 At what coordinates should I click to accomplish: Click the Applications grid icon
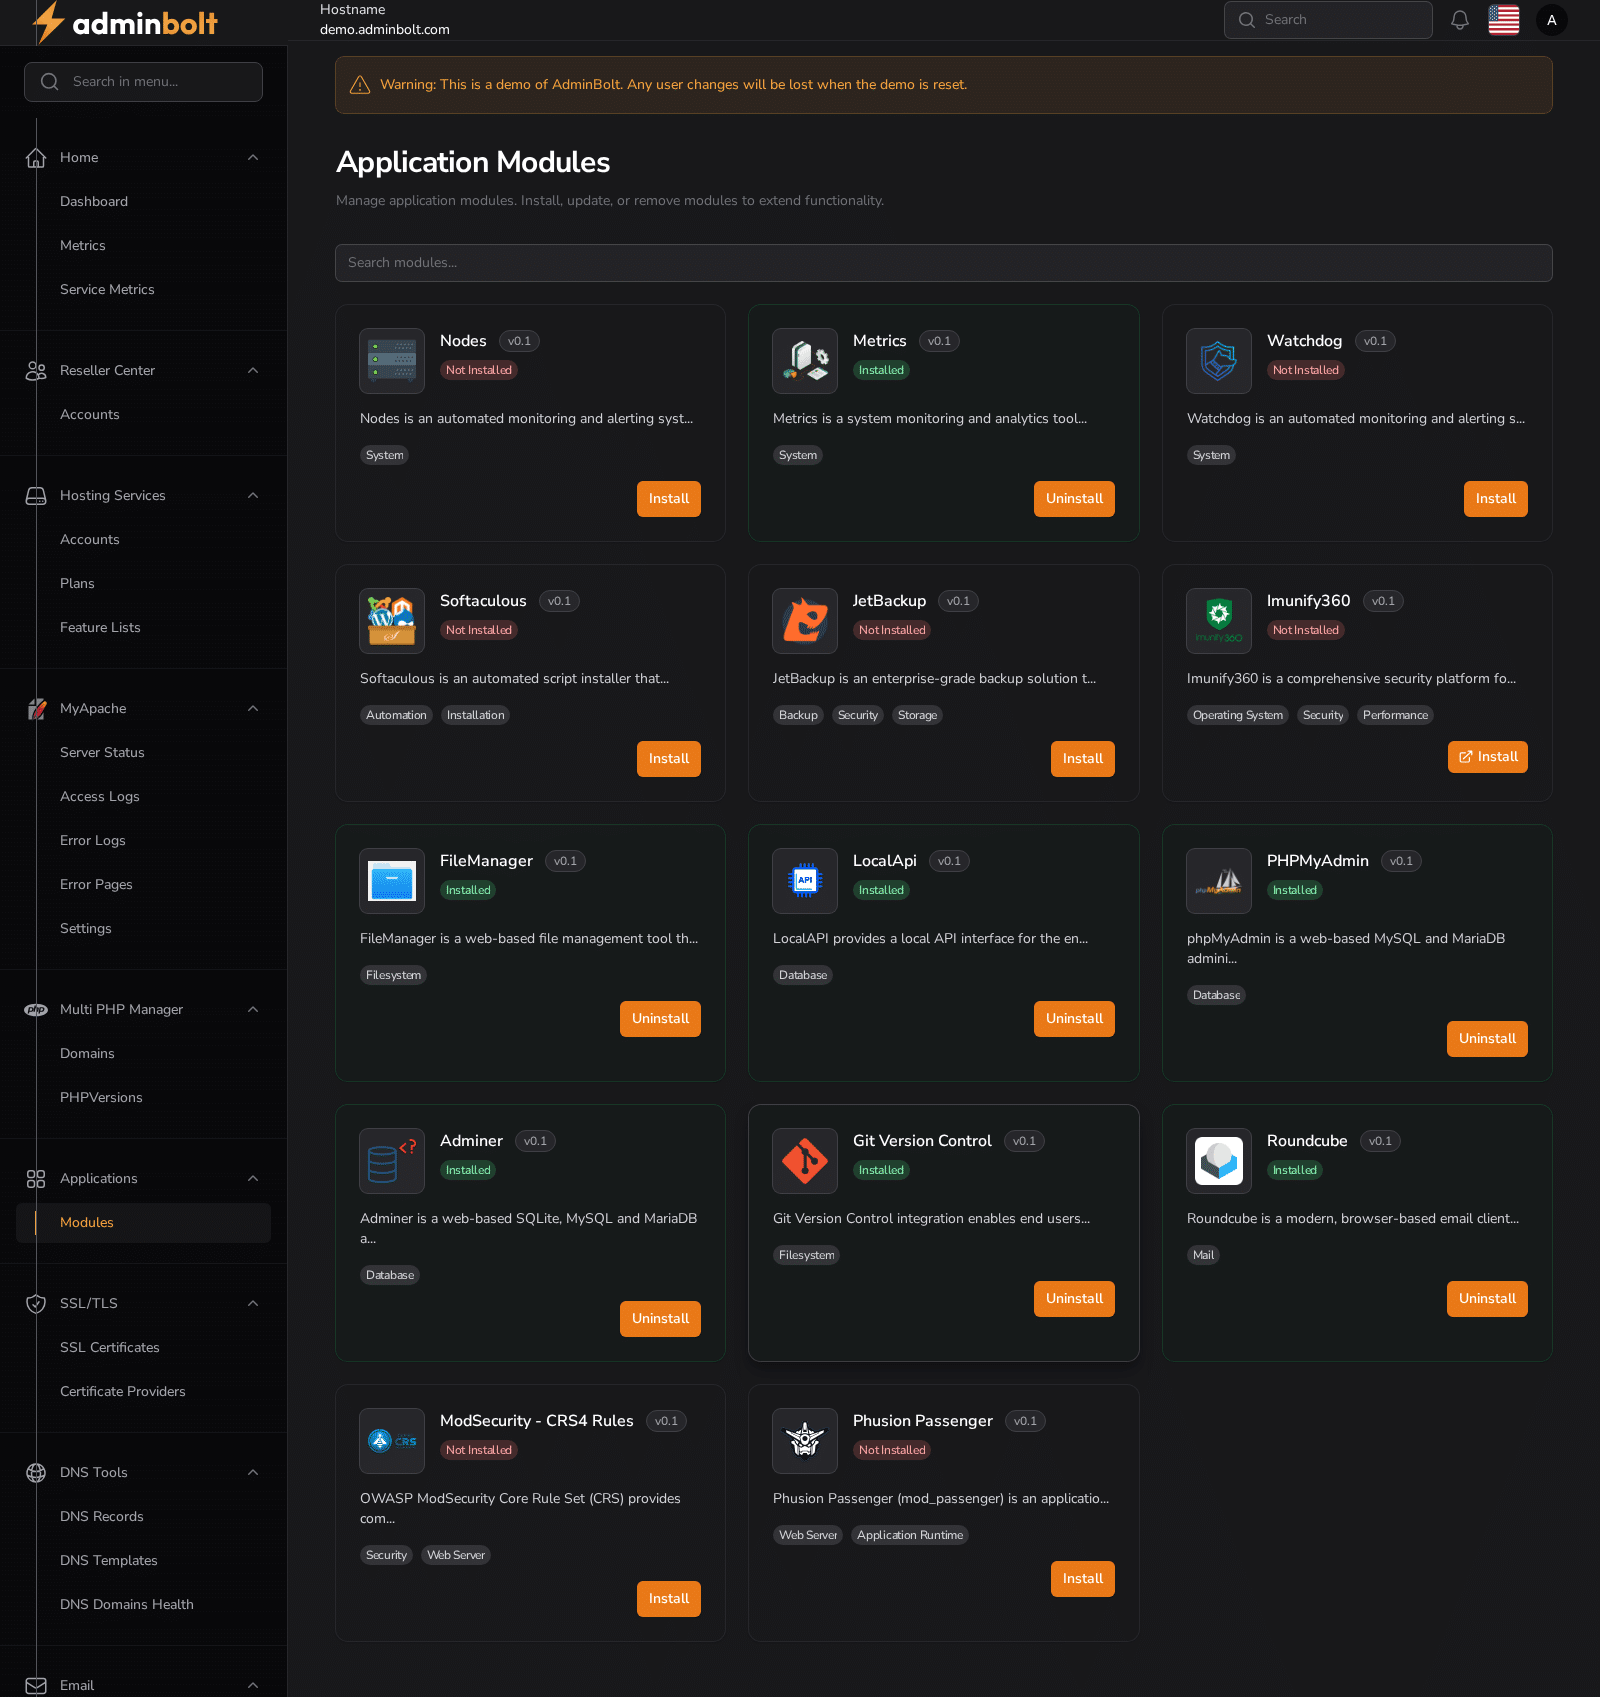pyautogui.click(x=36, y=1179)
